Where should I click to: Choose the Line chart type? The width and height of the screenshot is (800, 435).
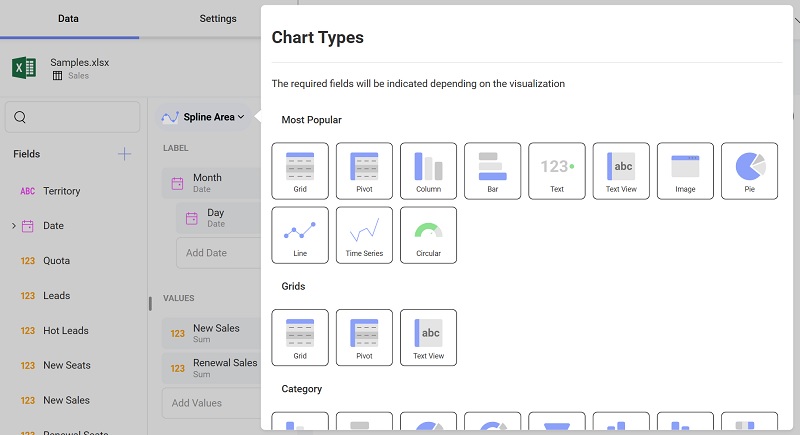point(300,235)
